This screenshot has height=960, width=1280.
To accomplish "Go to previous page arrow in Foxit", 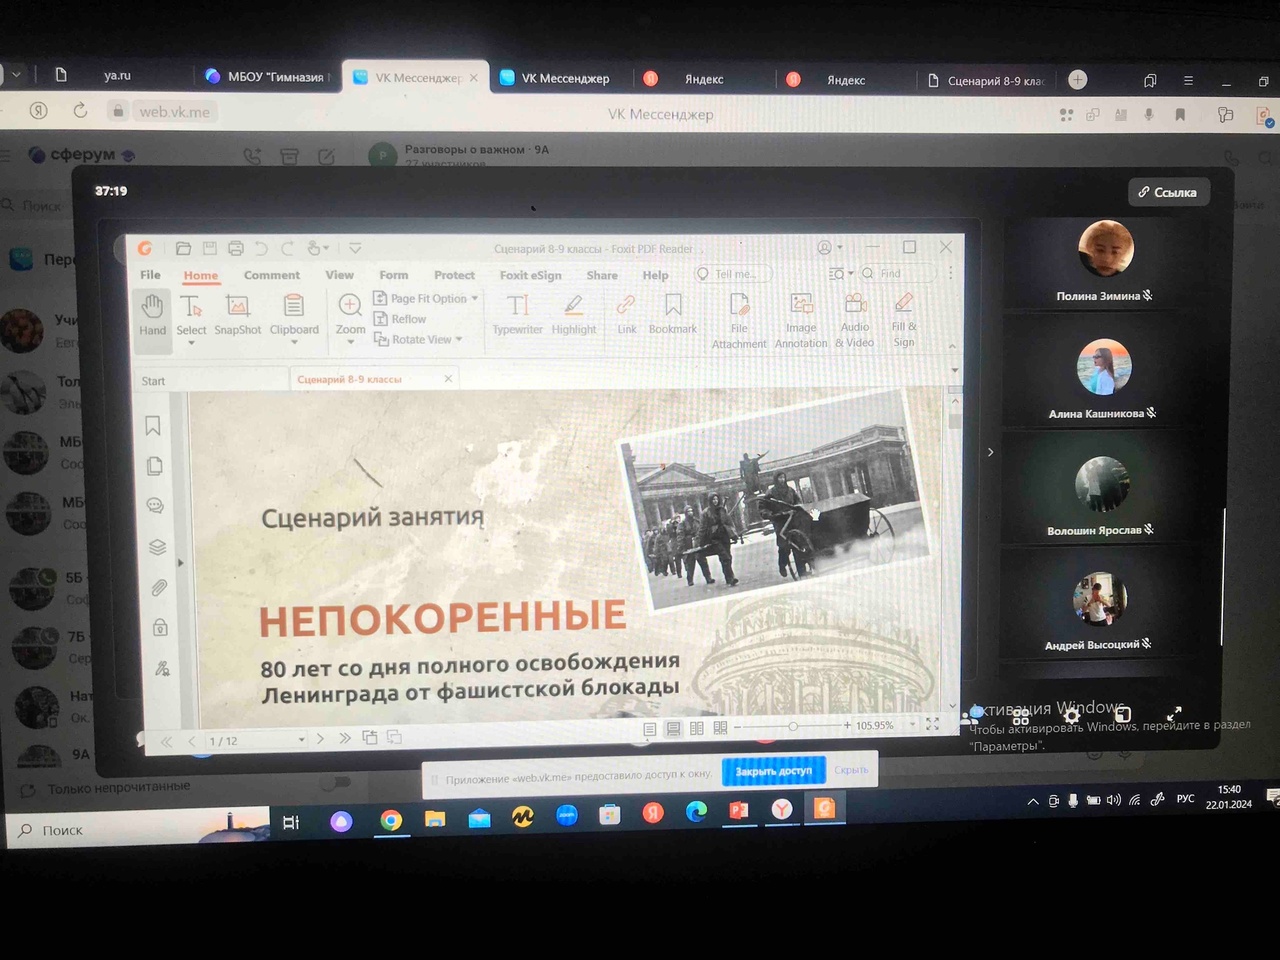I will tap(192, 741).
